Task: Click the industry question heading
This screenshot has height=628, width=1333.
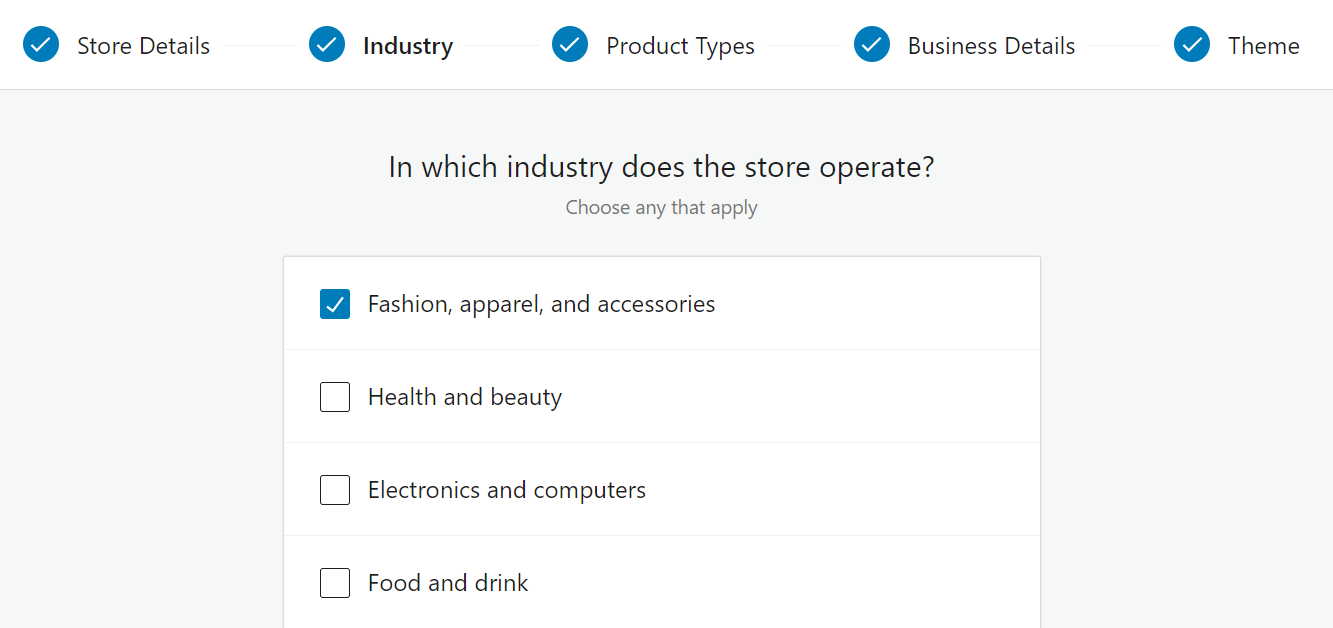Action: tap(661, 166)
